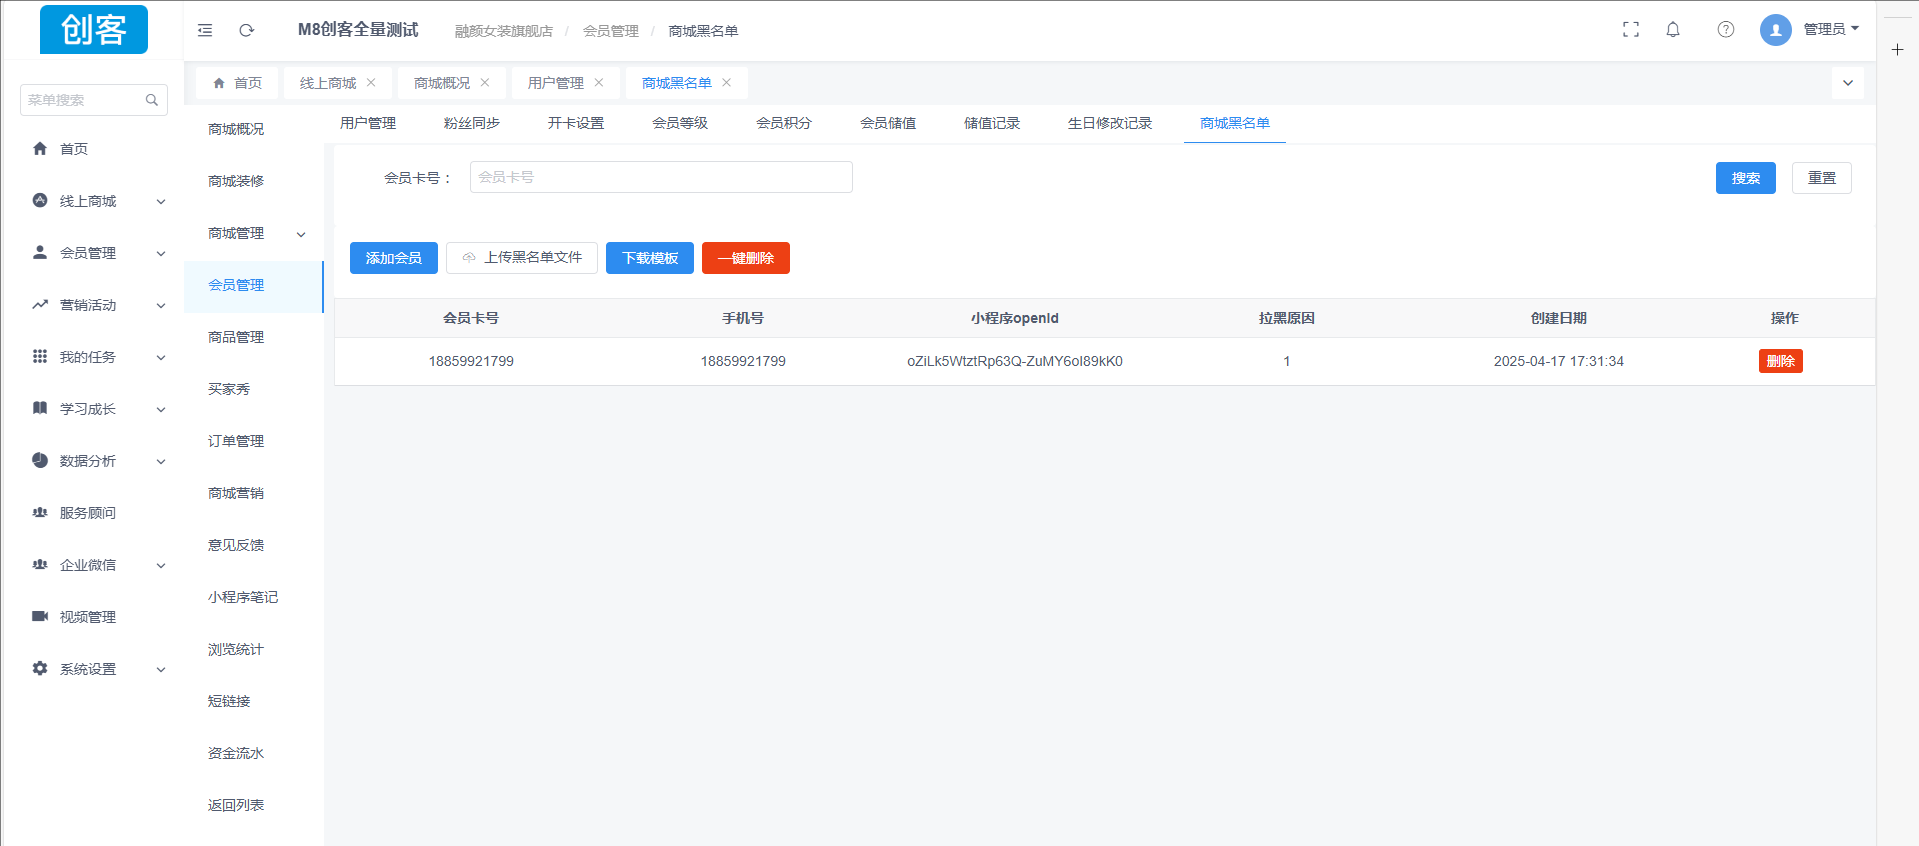The height and width of the screenshot is (846, 1919).
Task: Delete blacklist row 18859921799
Action: [1781, 361]
